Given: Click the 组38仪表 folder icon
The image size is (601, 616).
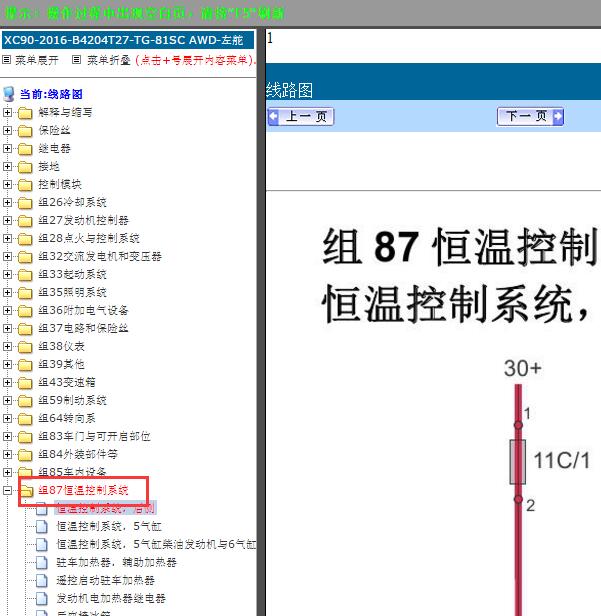Looking at the screenshot, I should [x=25, y=347].
